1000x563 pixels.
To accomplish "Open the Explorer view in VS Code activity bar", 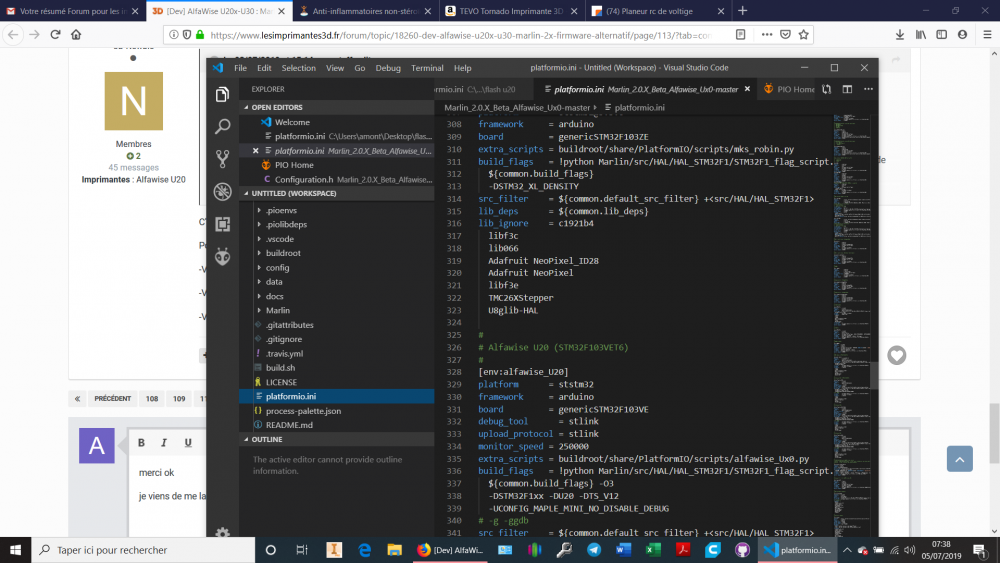I will (x=222, y=94).
